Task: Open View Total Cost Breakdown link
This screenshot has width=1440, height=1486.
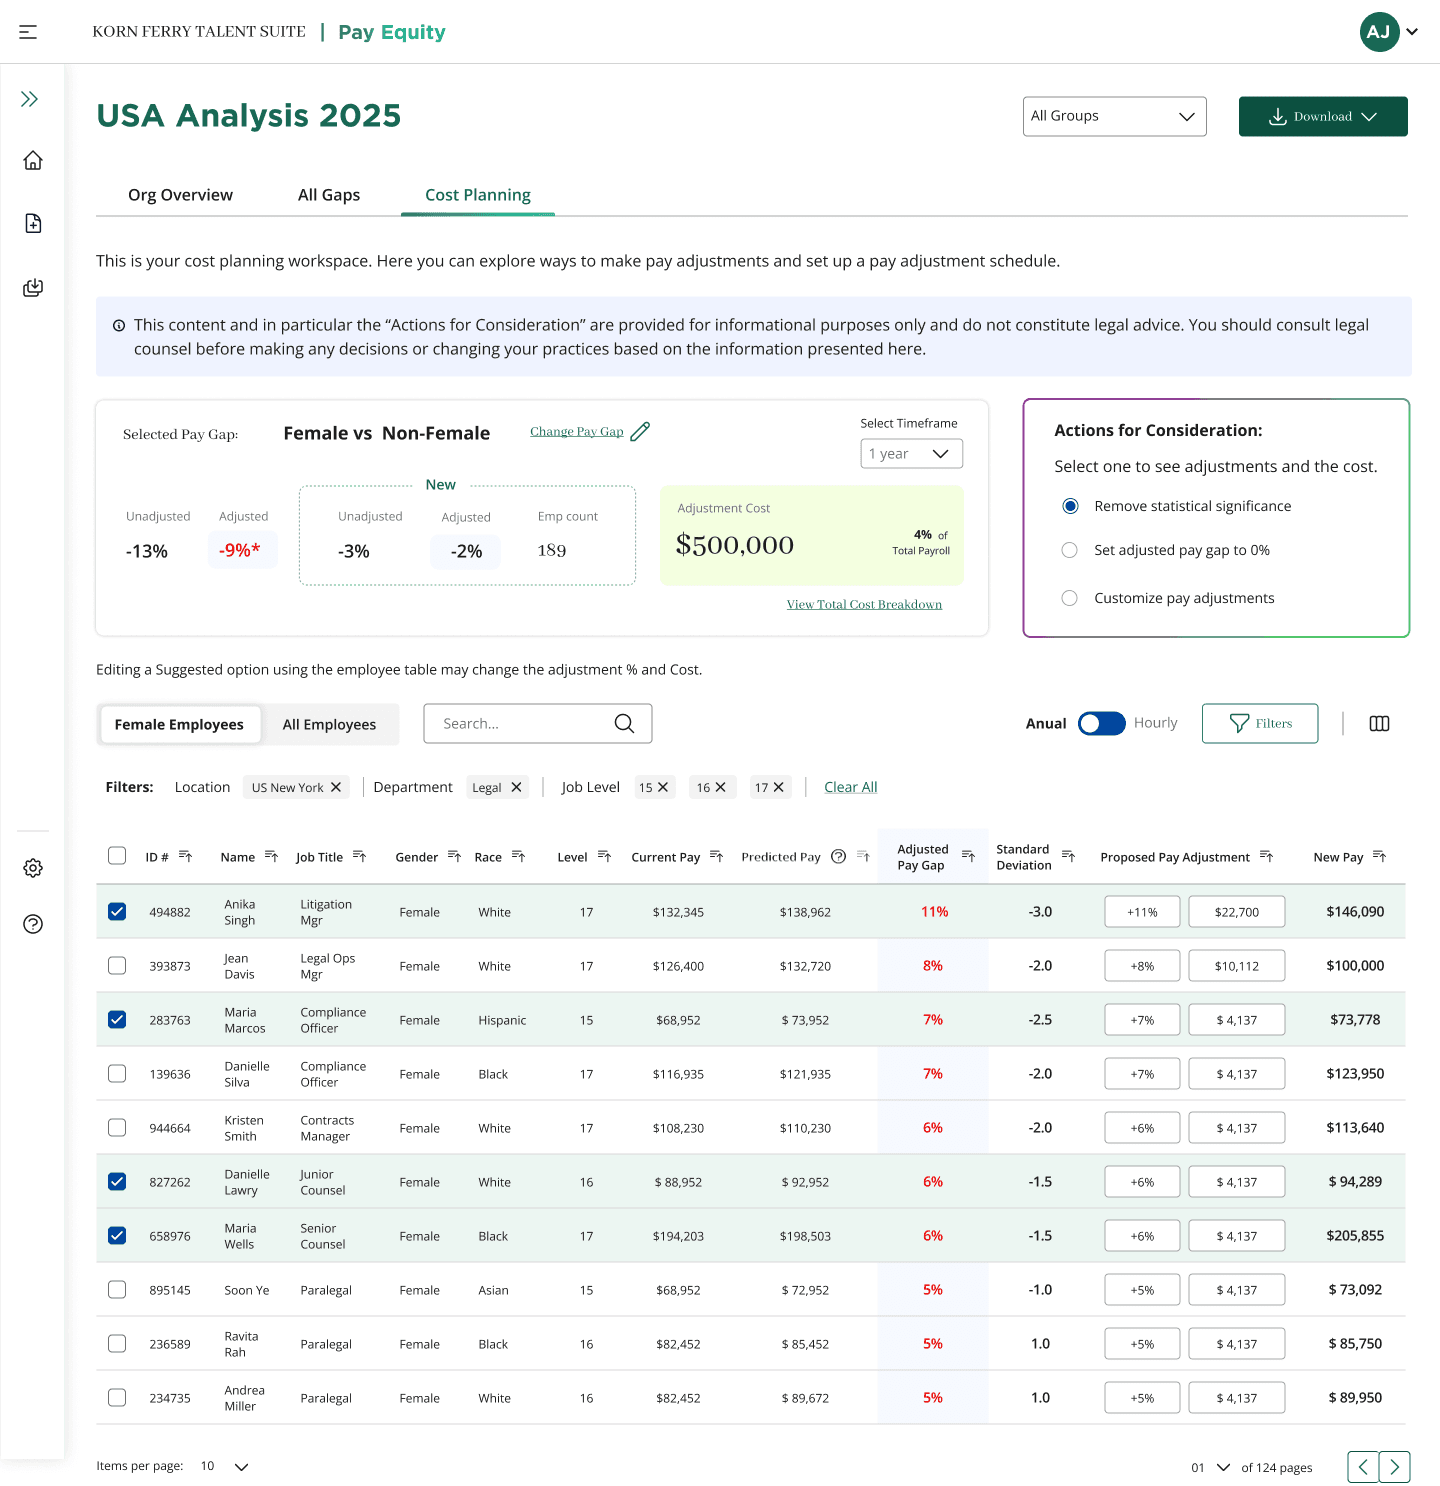Action: (864, 604)
